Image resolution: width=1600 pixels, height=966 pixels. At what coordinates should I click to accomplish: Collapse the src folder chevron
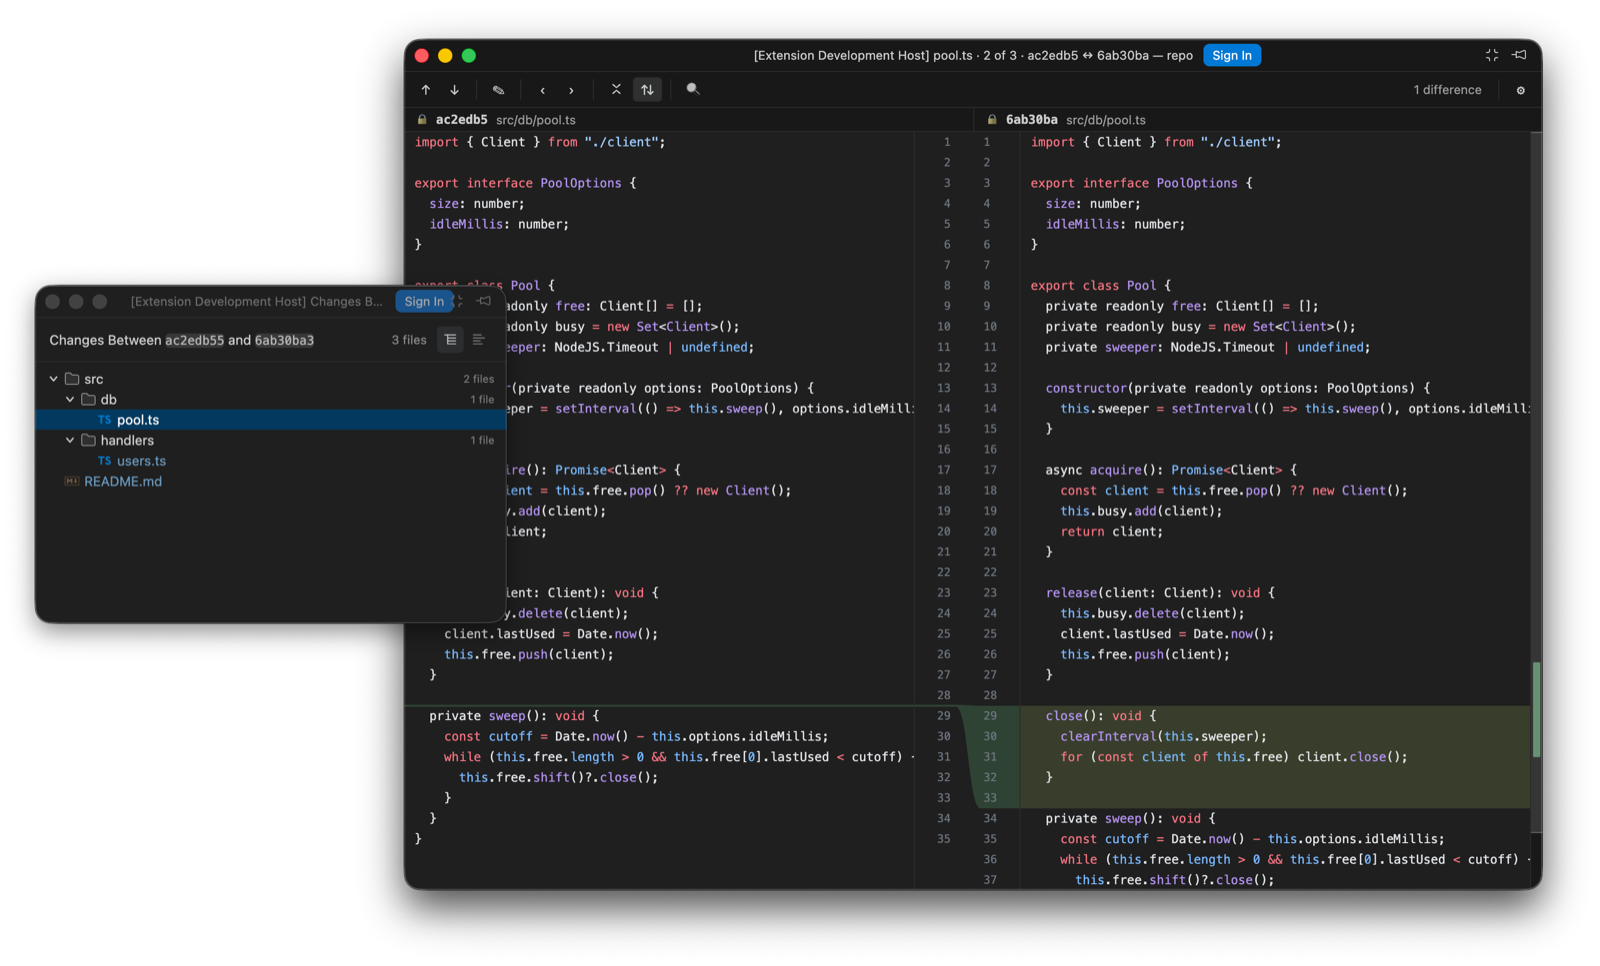pos(54,379)
